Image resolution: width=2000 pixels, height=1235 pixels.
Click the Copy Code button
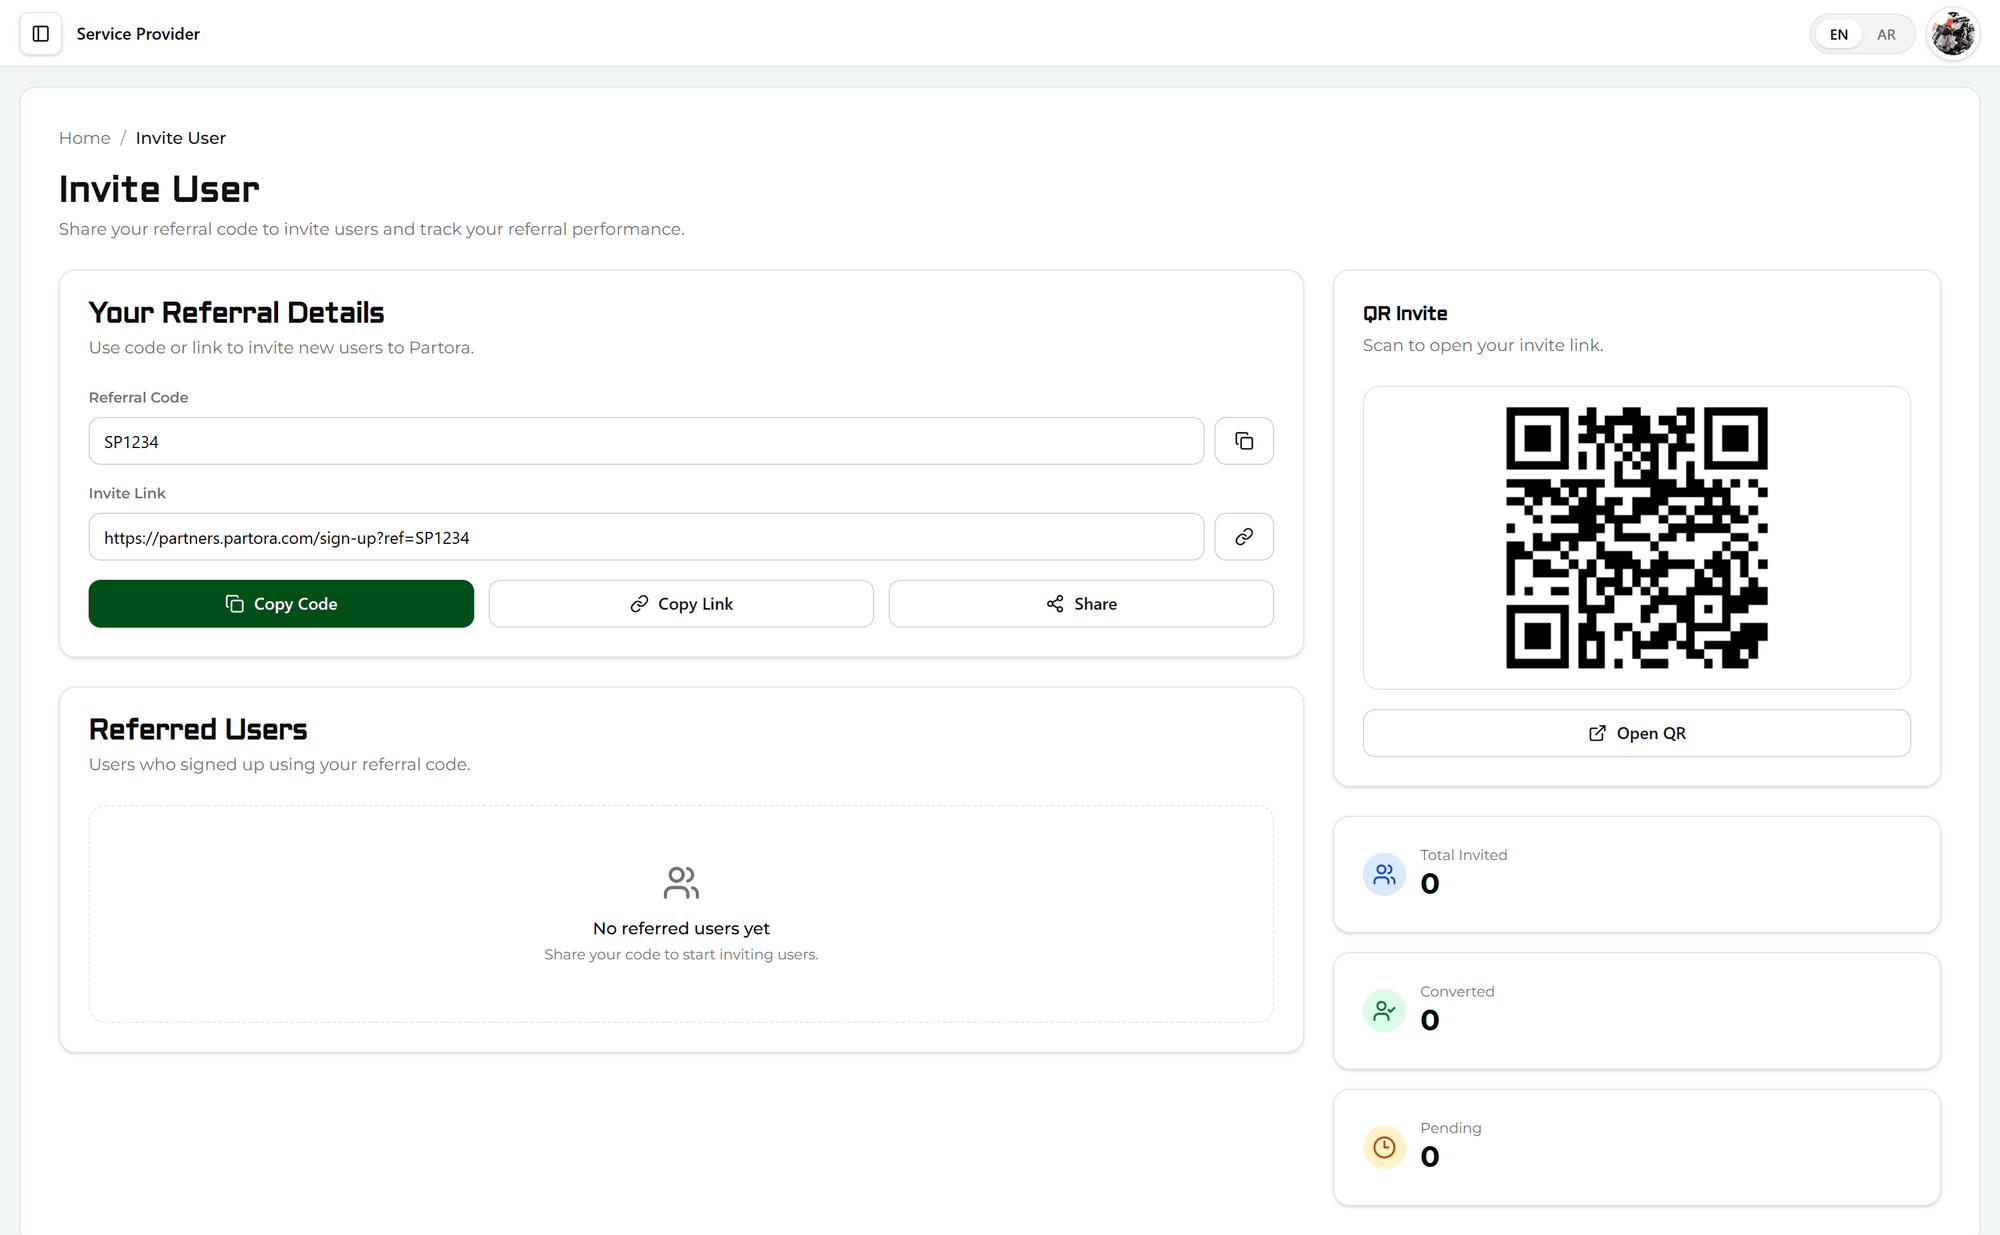281,604
